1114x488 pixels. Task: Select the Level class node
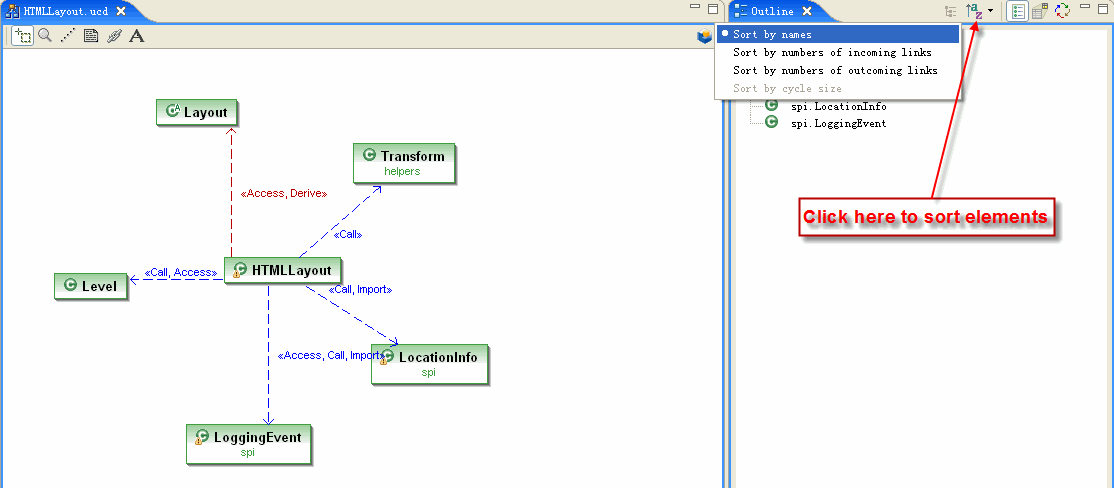[x=91, y=286]
